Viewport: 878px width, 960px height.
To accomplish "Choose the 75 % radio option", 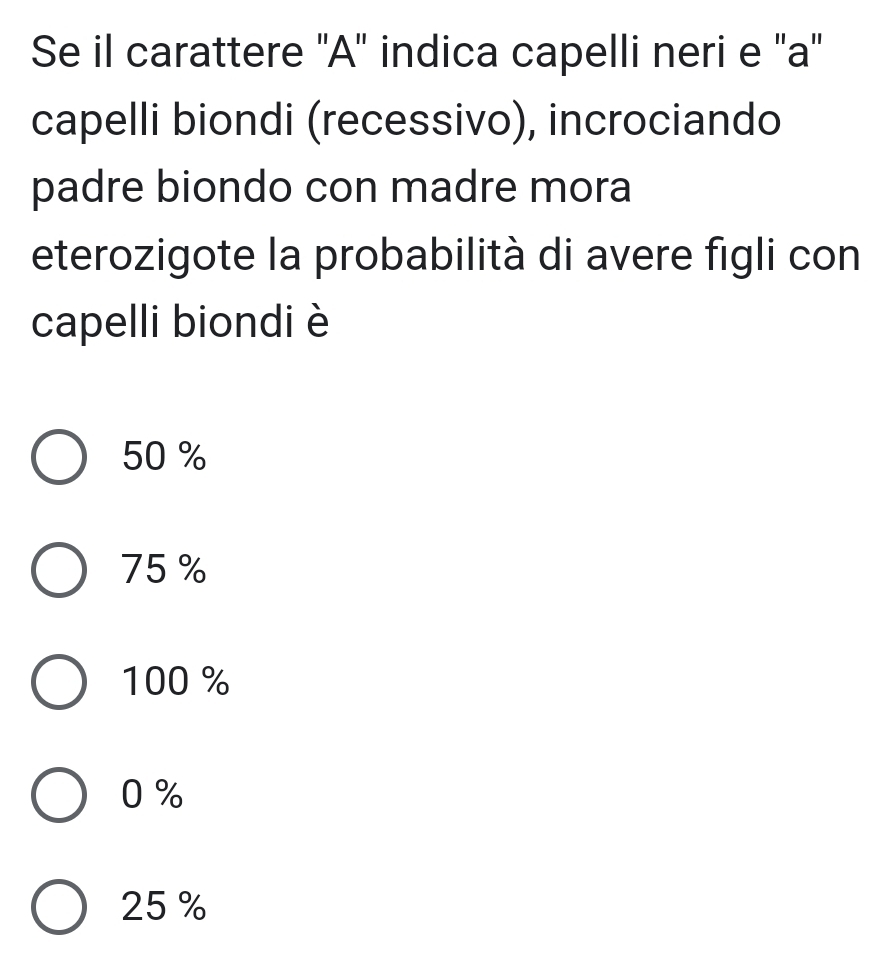I will (61, 571).
